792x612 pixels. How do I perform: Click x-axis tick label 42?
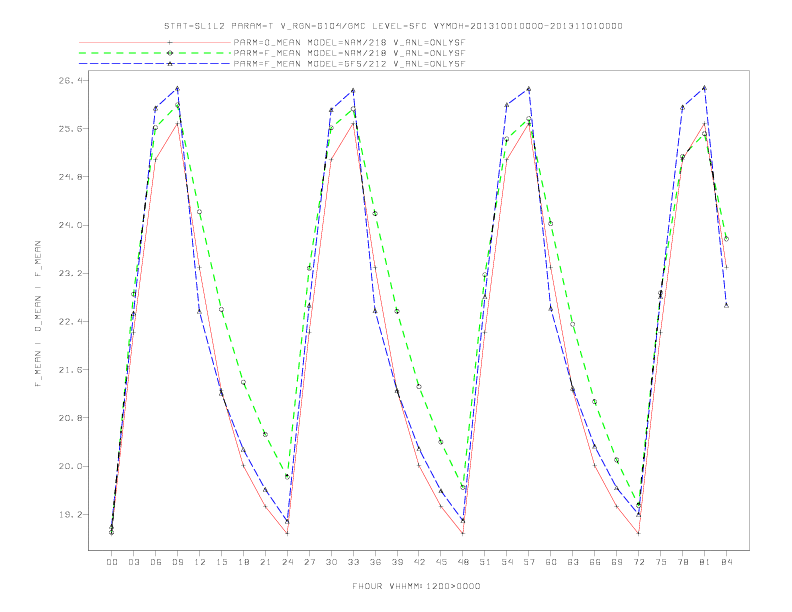(419, 562)
